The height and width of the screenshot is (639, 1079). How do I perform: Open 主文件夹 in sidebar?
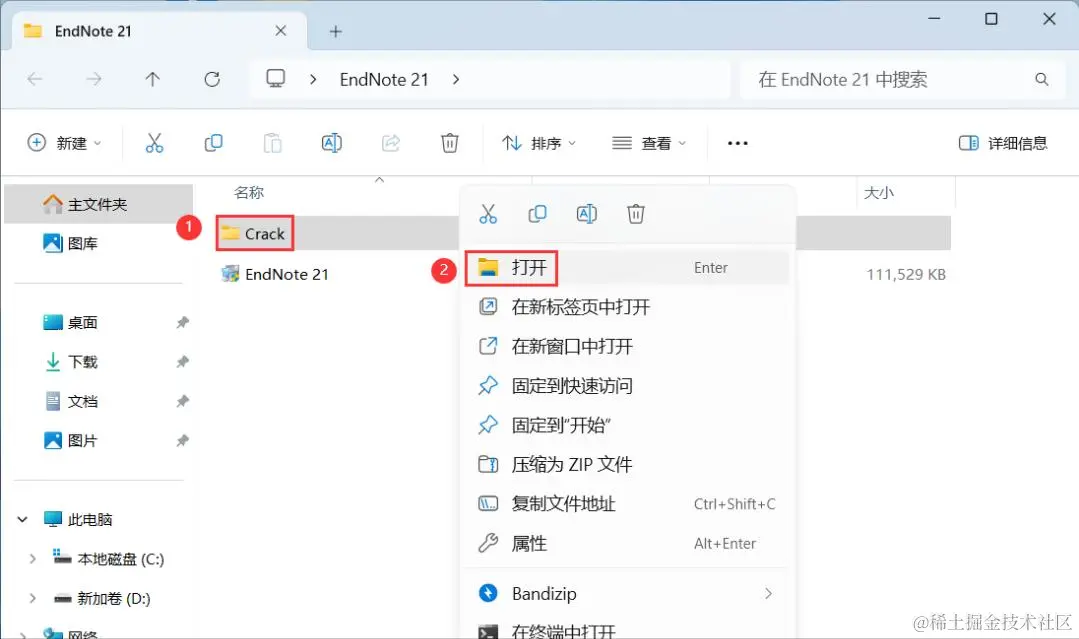(x=98, y=204)
